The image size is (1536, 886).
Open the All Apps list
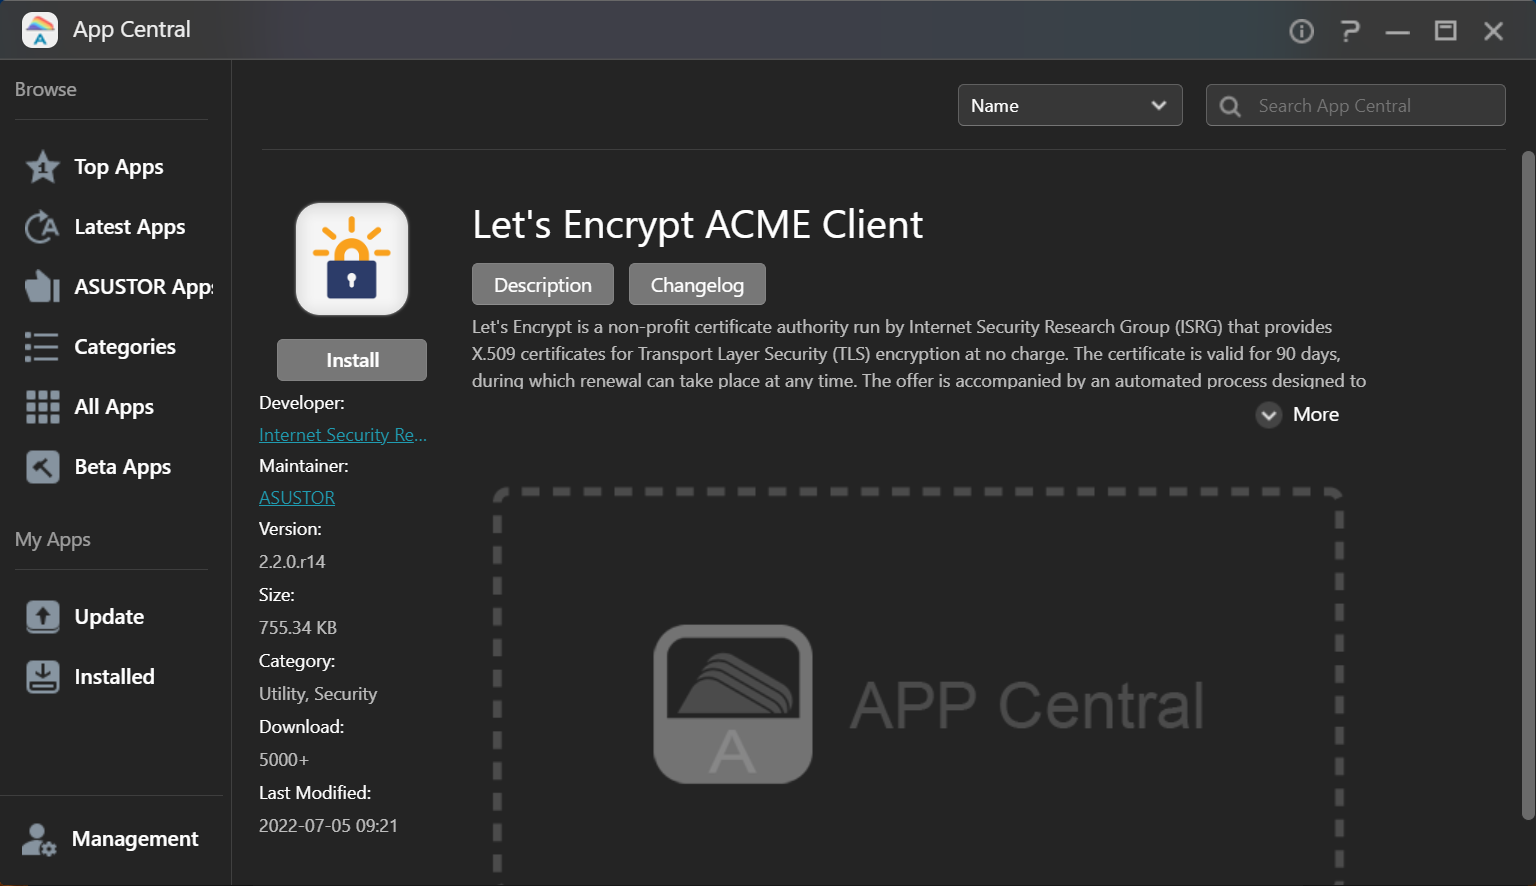click(x=114, y=407)
